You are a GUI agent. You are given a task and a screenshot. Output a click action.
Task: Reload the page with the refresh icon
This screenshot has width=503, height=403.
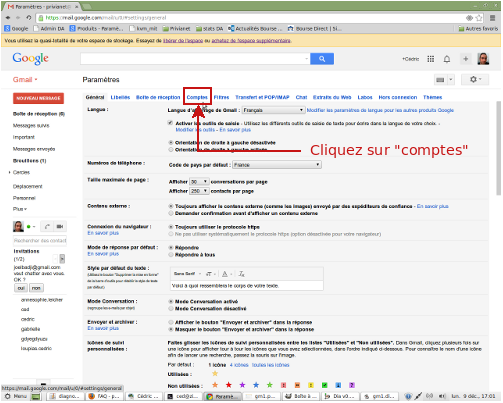click(29, 18)
